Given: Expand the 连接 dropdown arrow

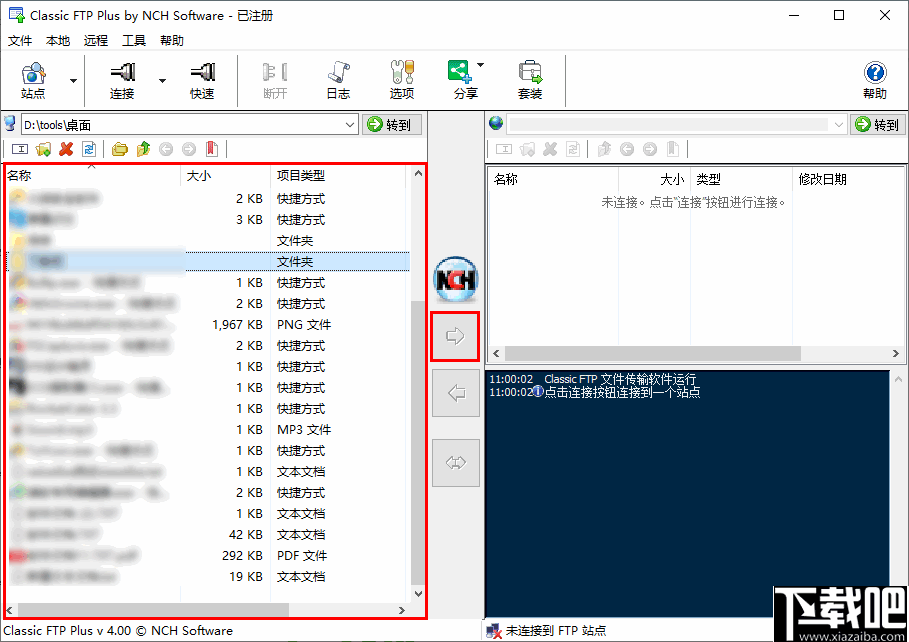Looking at the screenshot, I should tap(160, 80).
